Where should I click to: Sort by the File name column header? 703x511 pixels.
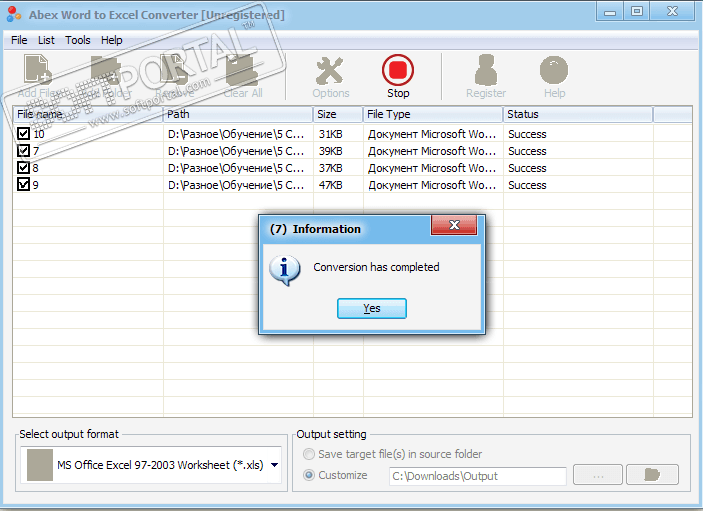click(x=88, y=114)
